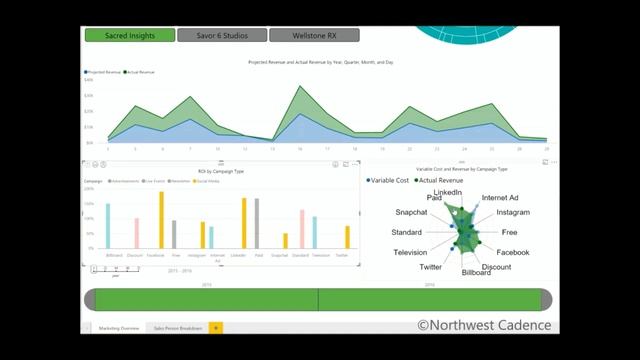Select the Wellstone RX slicer button
This screenshot has width=640, height=360.
pos(314,36)
